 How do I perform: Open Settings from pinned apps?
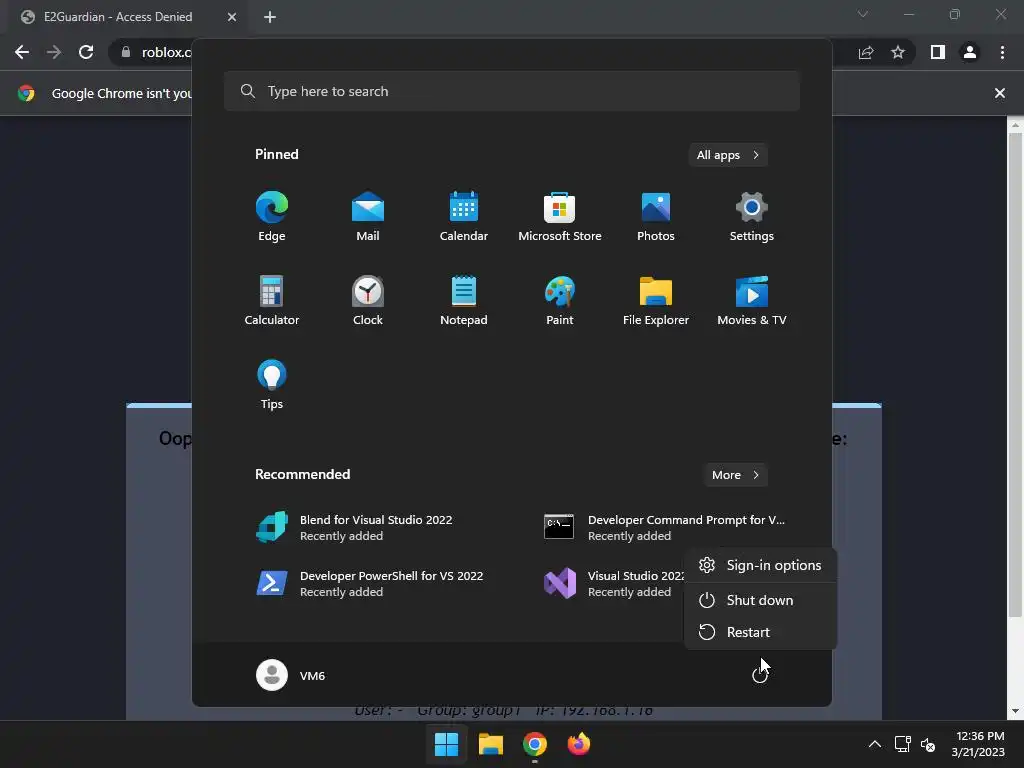pos(752,217)
